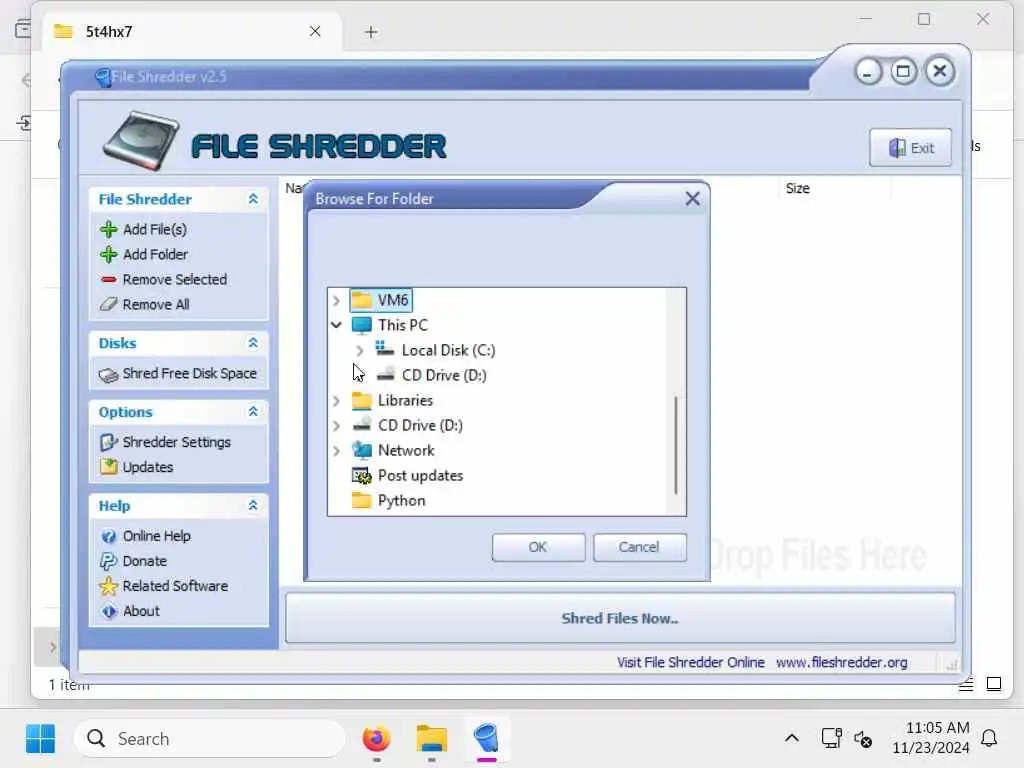Click the Updates box icon
This screenshot has width=1024, height=768.
pos(108,467)
